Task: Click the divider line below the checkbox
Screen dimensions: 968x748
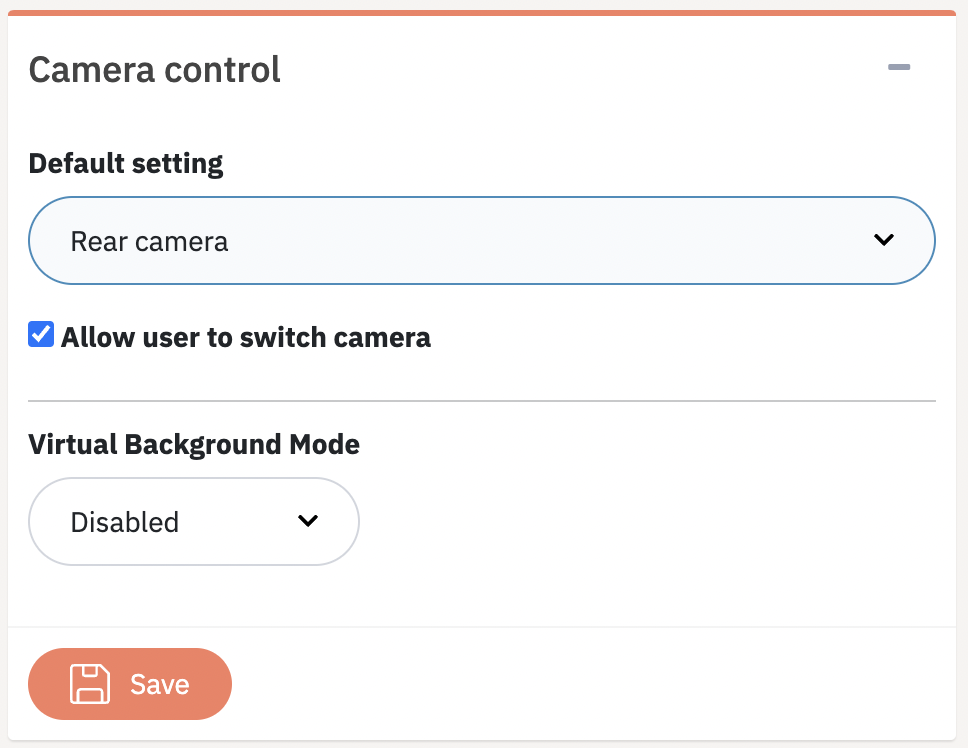Action: (482, 401)
